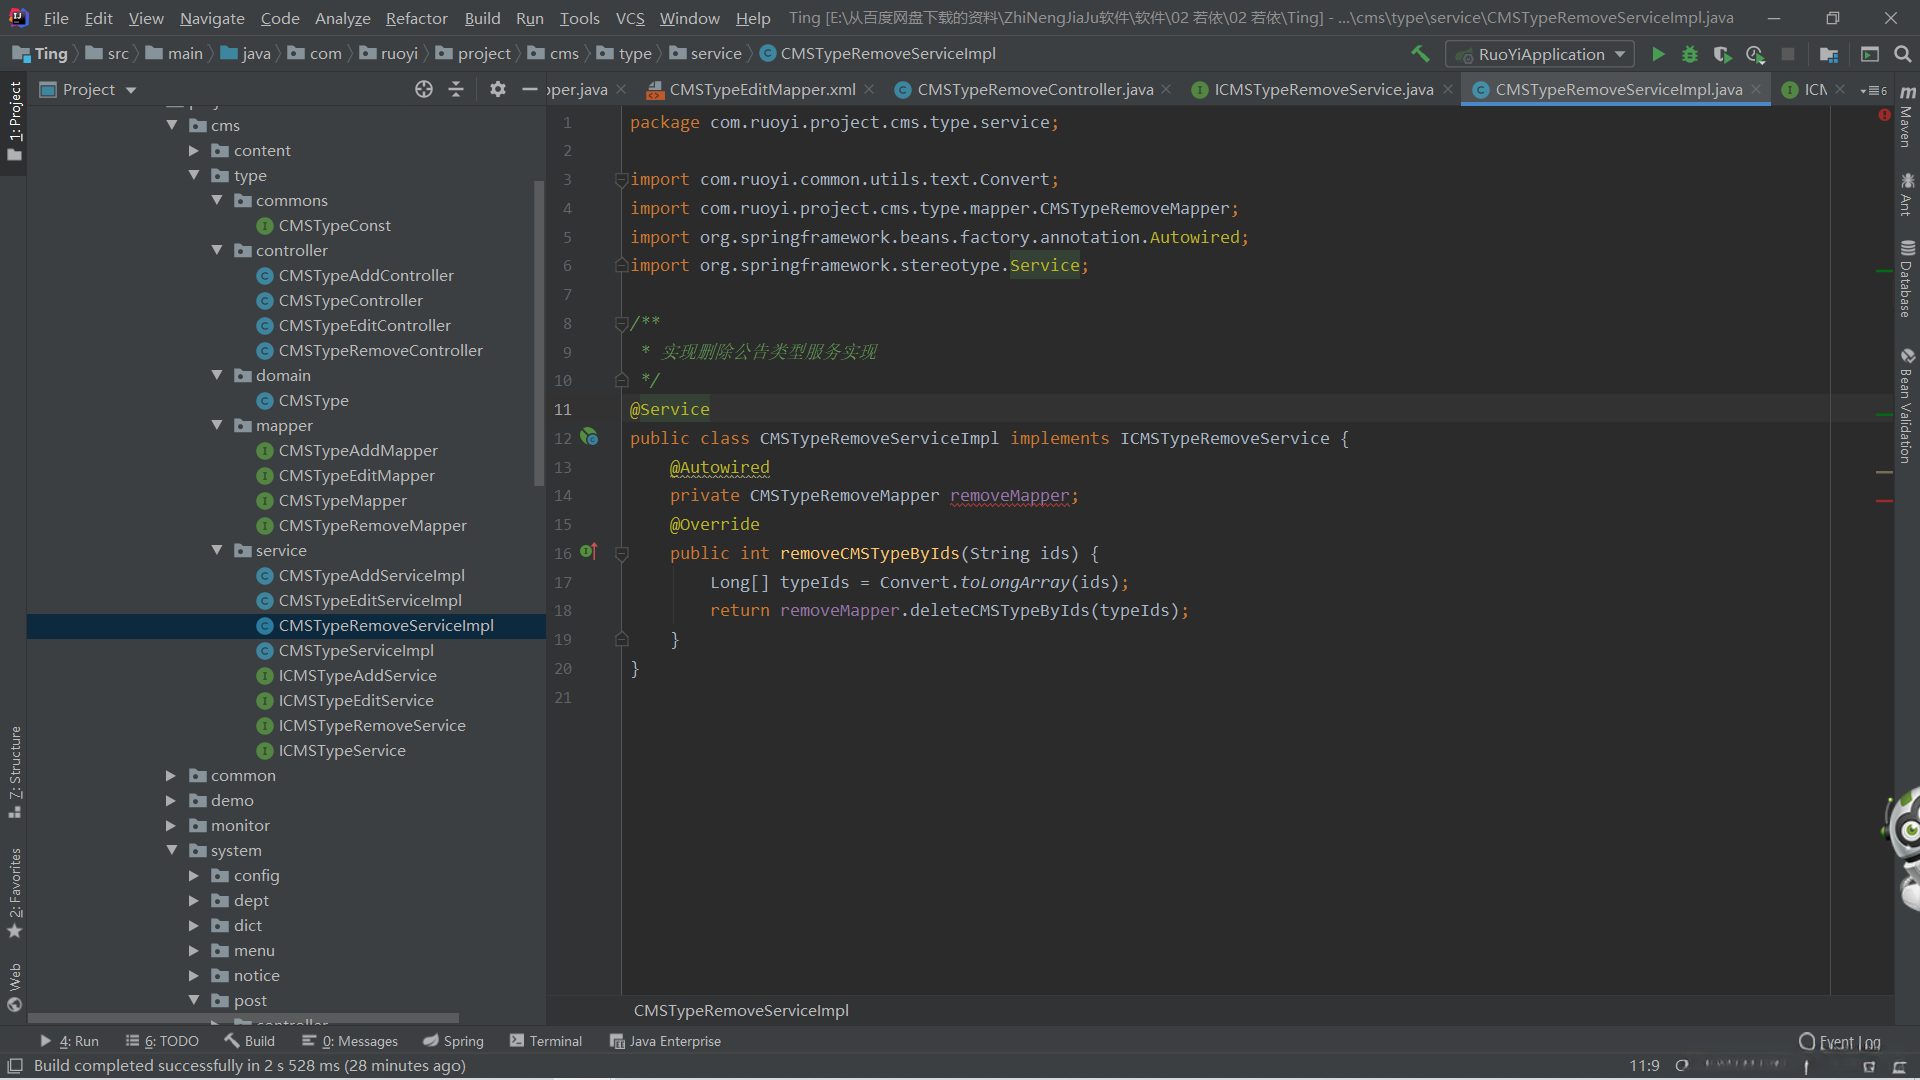Click locate current file crosshair icon
The width and height of the screenshot is (1920, 1080).
point(424,89)
